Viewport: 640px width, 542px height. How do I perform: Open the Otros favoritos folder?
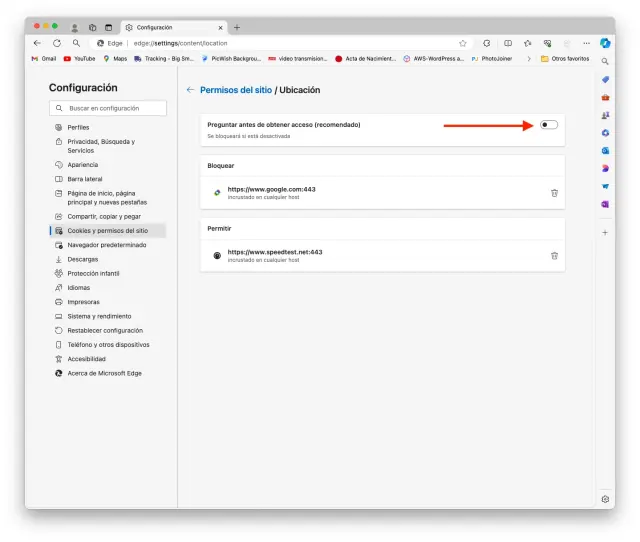(x=564, y=59)
